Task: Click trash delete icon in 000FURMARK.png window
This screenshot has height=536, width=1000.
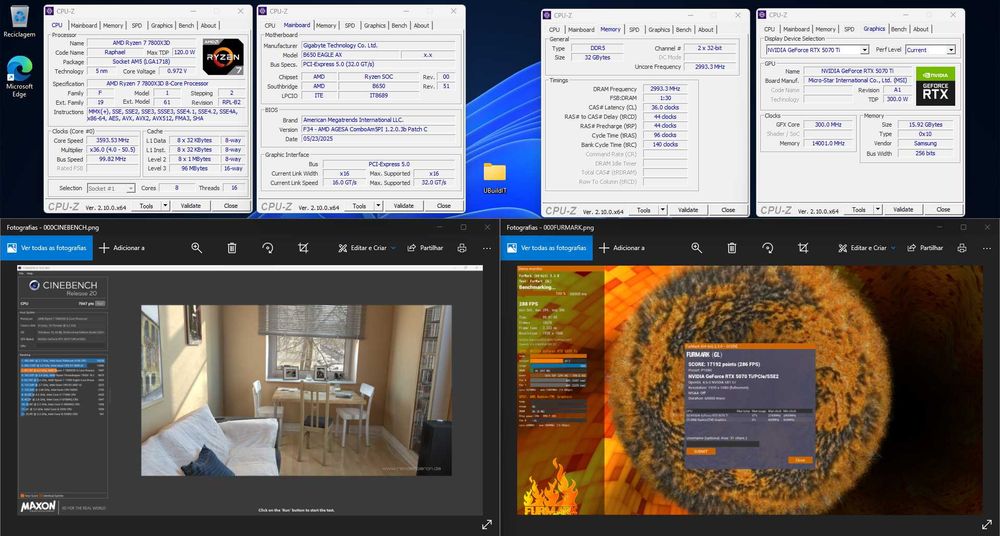Action: [732, 248]
